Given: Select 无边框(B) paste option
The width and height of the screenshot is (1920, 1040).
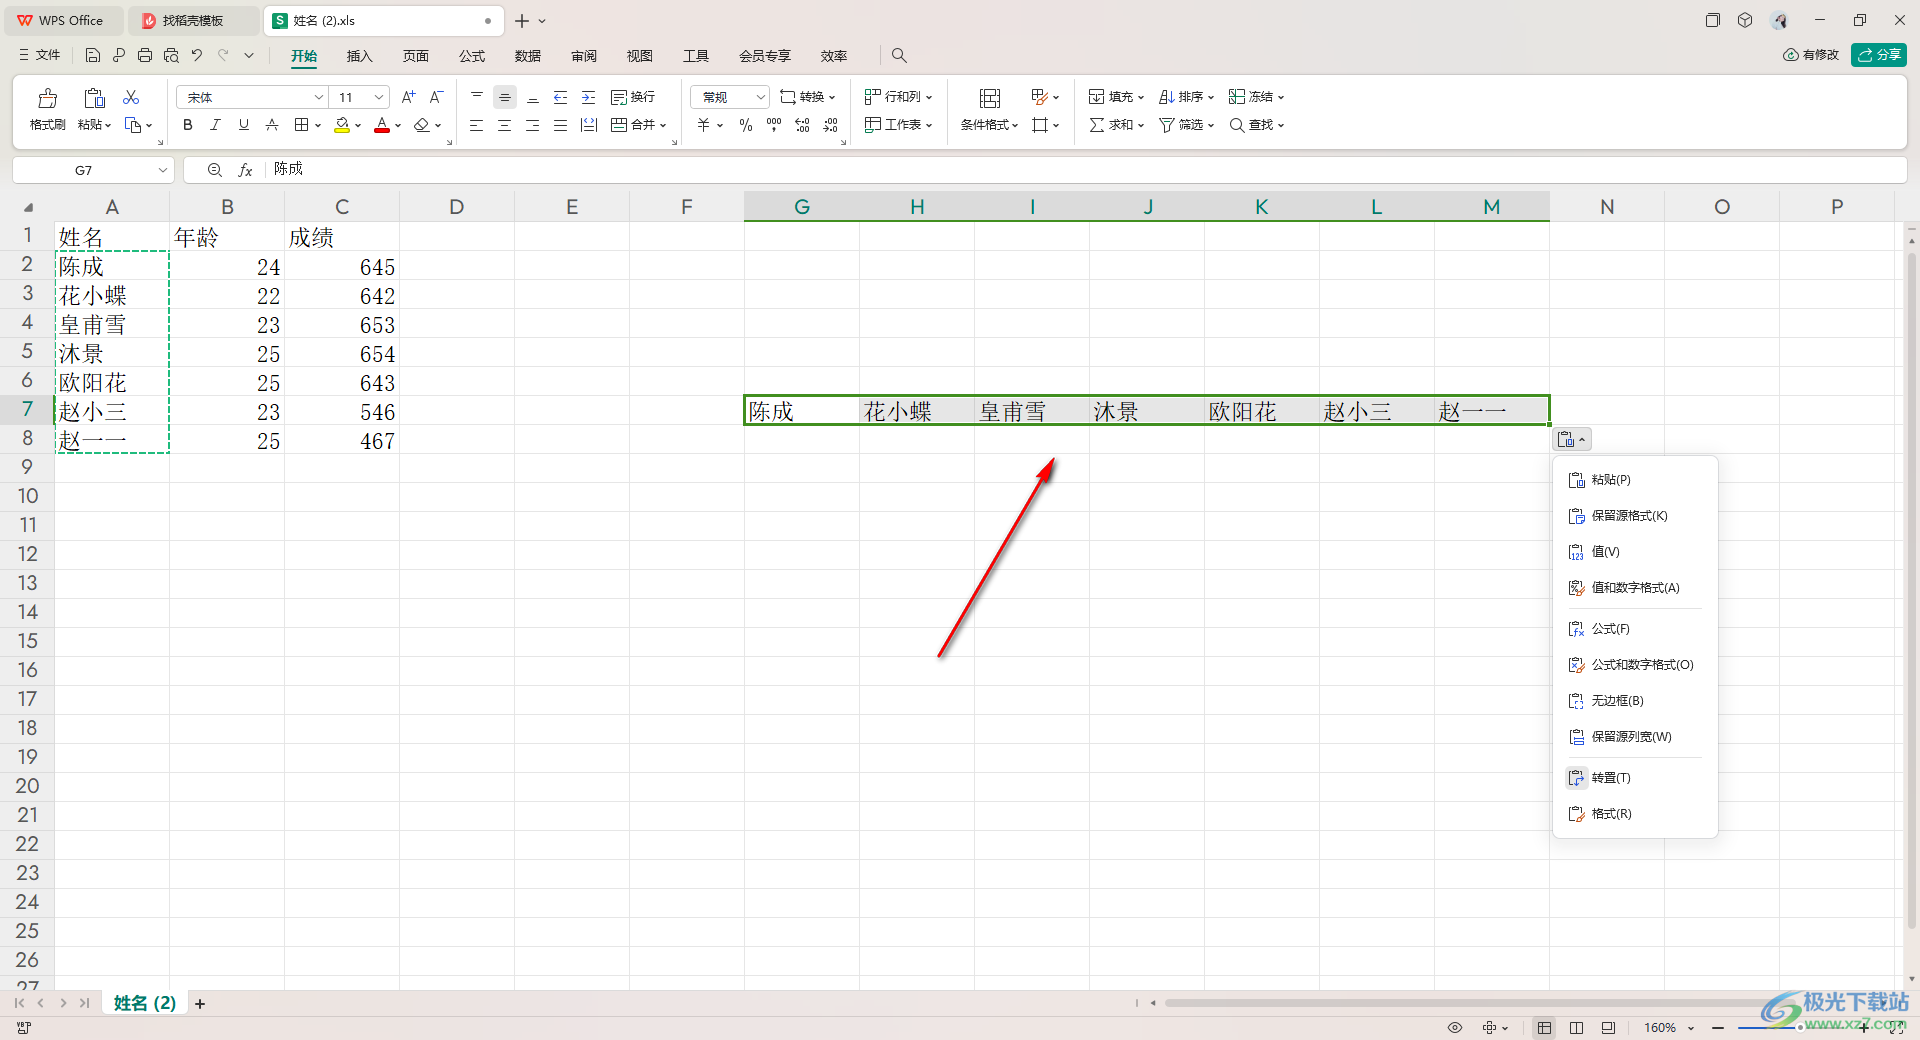Looking at the screenshot, I should click(1635, 701).
